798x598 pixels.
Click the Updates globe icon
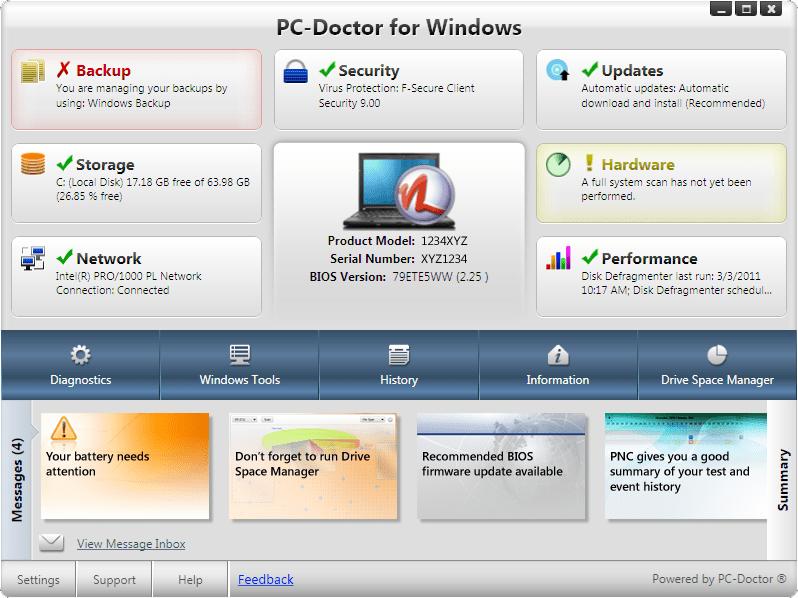coord(558,71)
